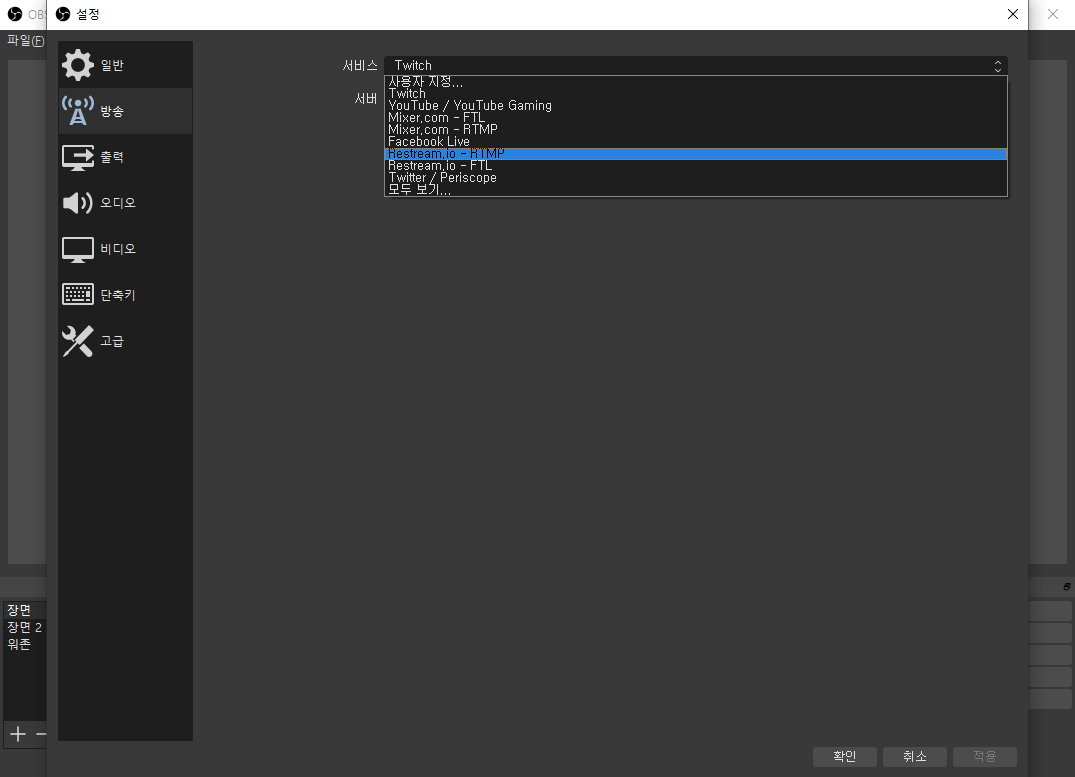Click the 고급 label in the sidebar
This screenshot has height=777, width=1075.
112,341
